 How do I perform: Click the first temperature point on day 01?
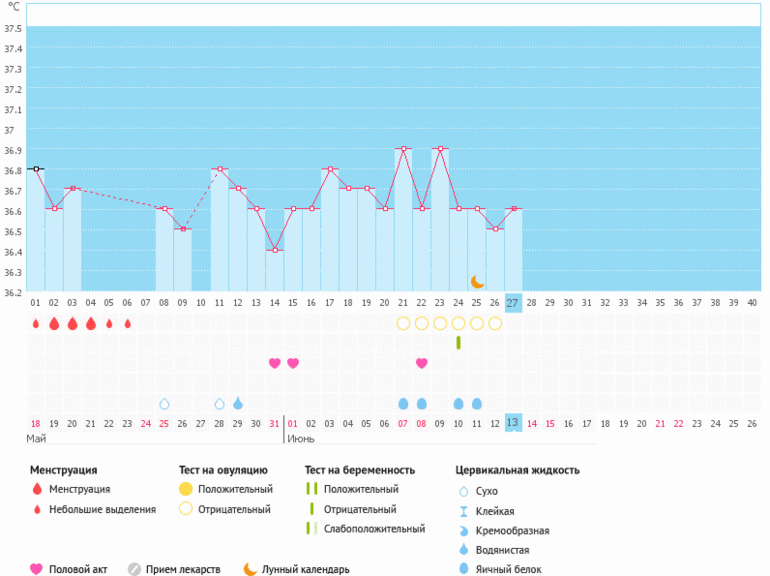click(x=36, y=169)
